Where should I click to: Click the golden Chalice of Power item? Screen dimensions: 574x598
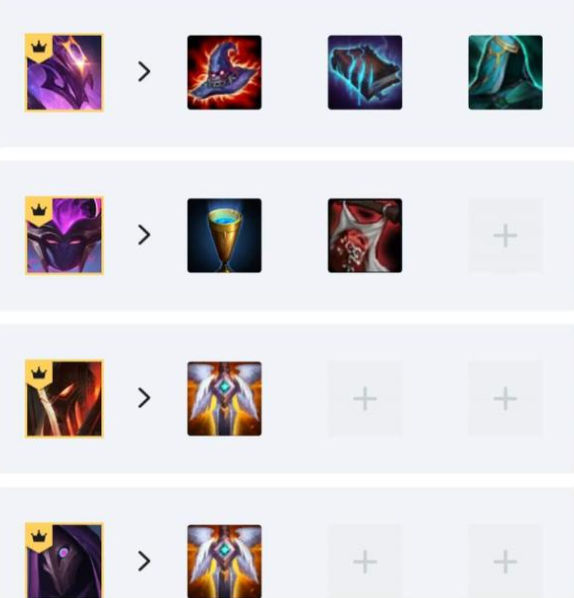click(x=224, y=235)
